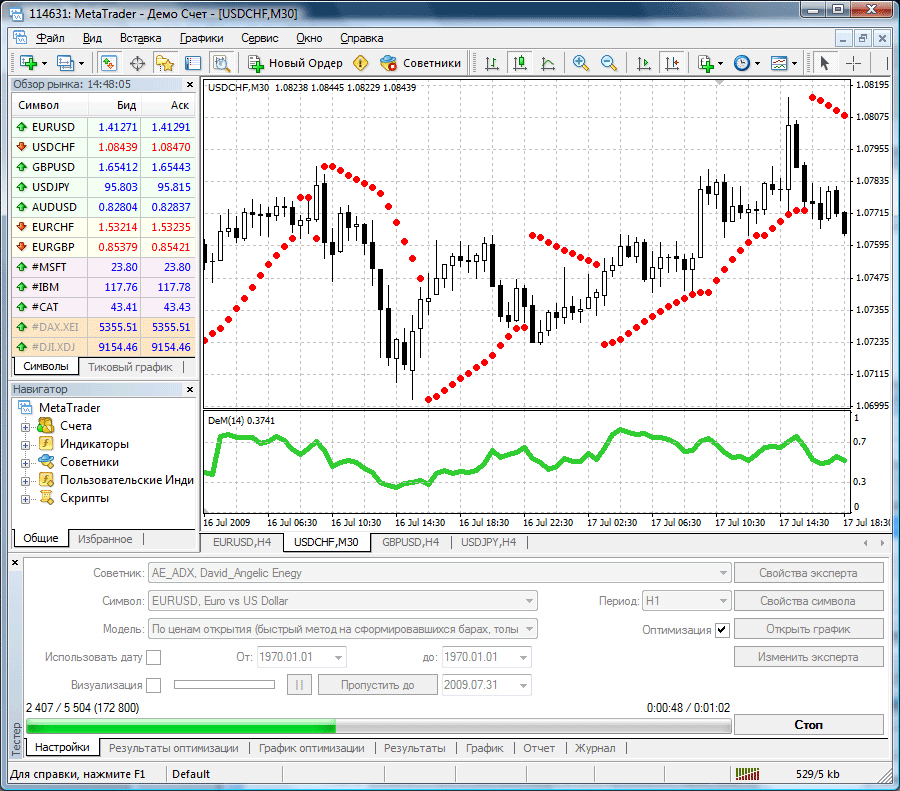This screenshot has width=900, height=791.
Task: Switch to the GBPUSD,H4 chart tab
Action: coord(410,542)
